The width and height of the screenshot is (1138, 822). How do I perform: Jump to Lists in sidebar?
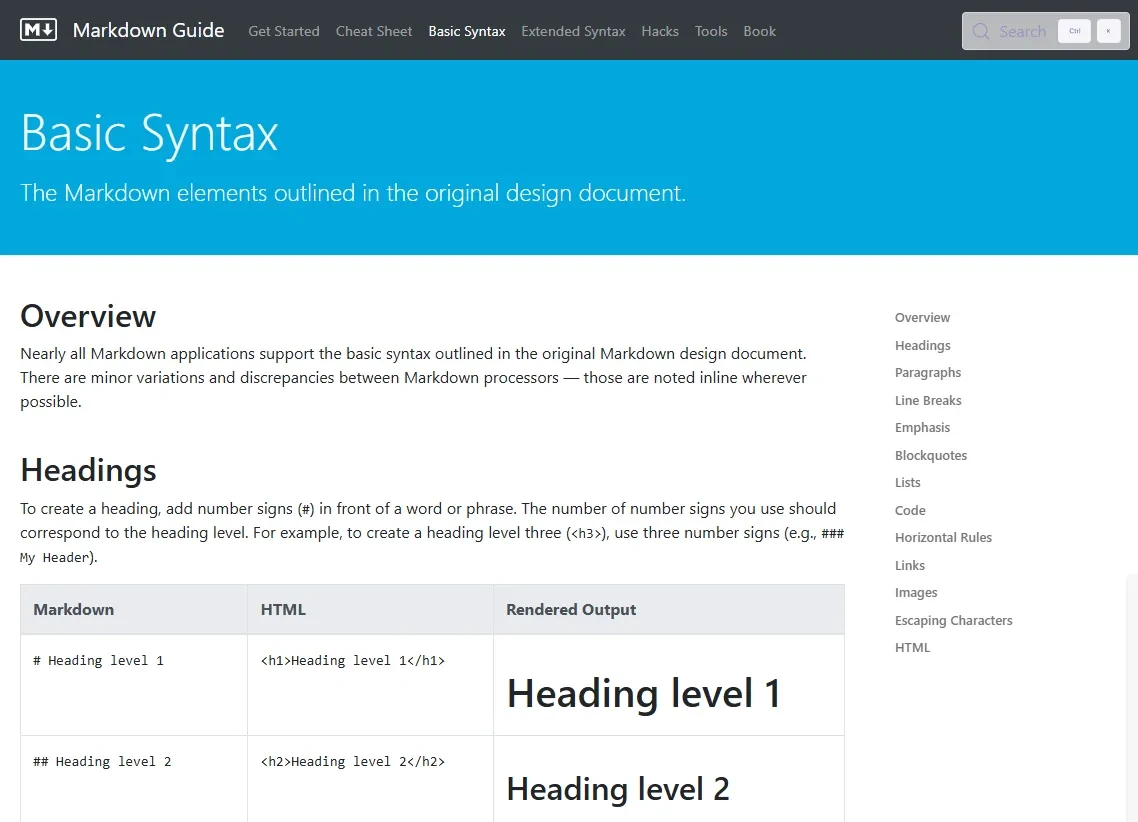coord(907,482)
